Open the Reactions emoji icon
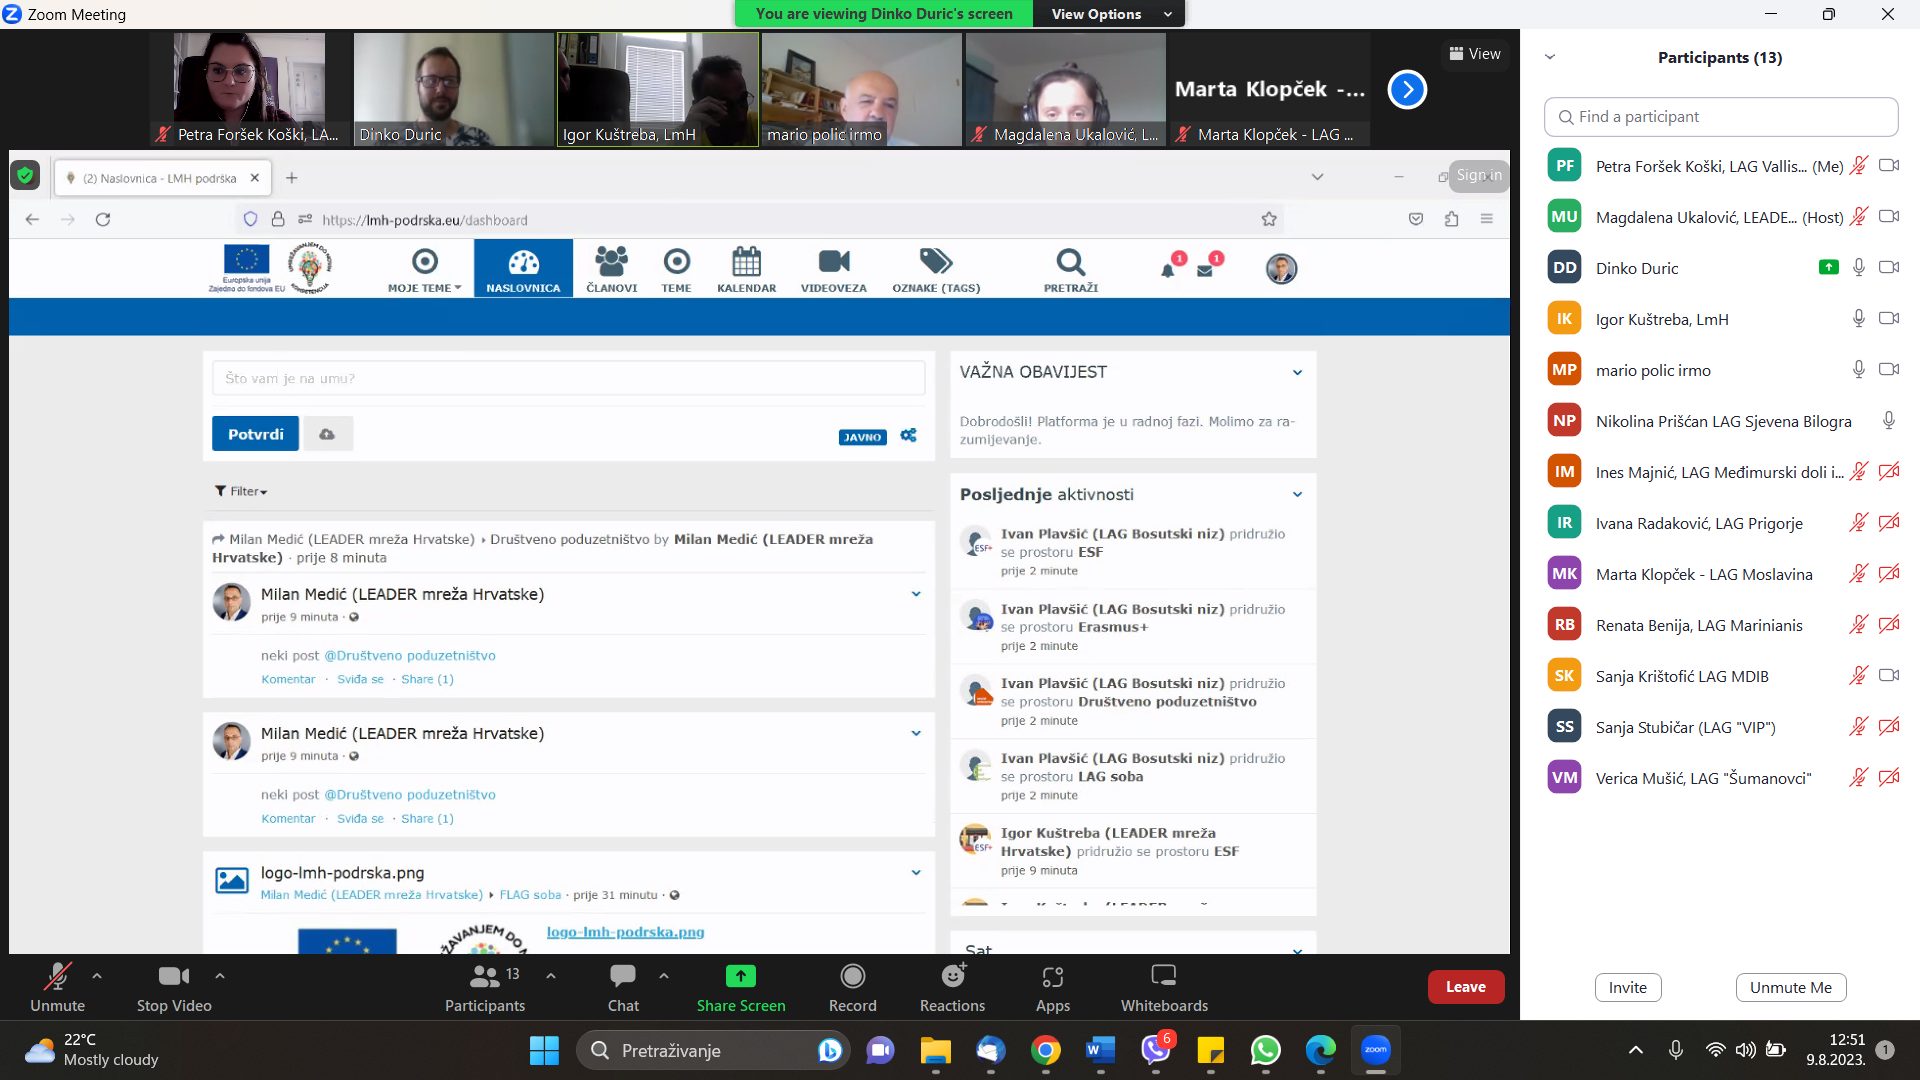Image resolution: width=1920 pixels, height=1080 pixels. pos(952,977)
